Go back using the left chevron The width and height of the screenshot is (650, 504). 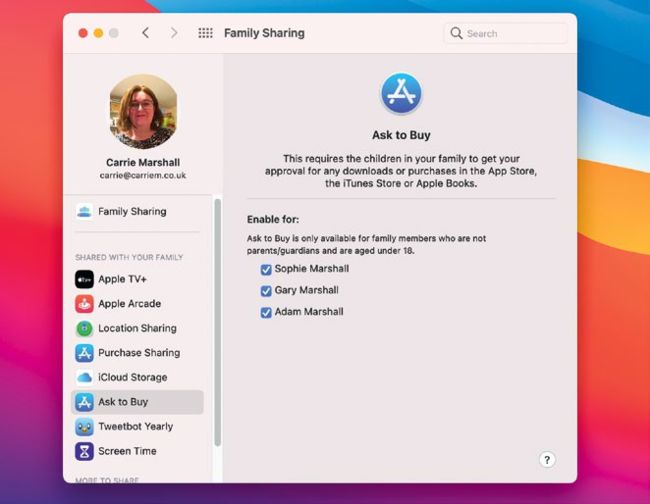146,33
